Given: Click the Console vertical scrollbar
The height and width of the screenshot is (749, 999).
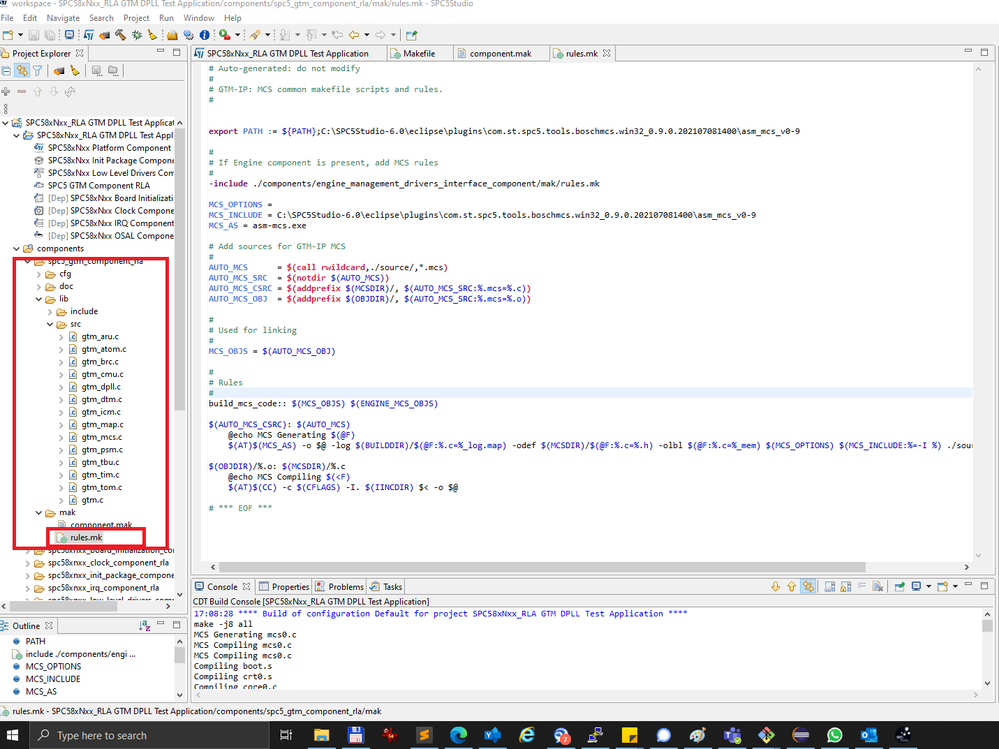Looking at the screenshot, I should (987, 626).
